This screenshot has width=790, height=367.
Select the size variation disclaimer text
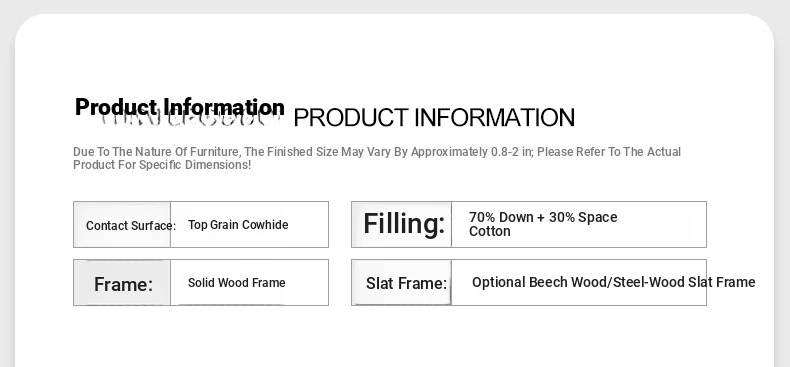click(x=377, y=158)
